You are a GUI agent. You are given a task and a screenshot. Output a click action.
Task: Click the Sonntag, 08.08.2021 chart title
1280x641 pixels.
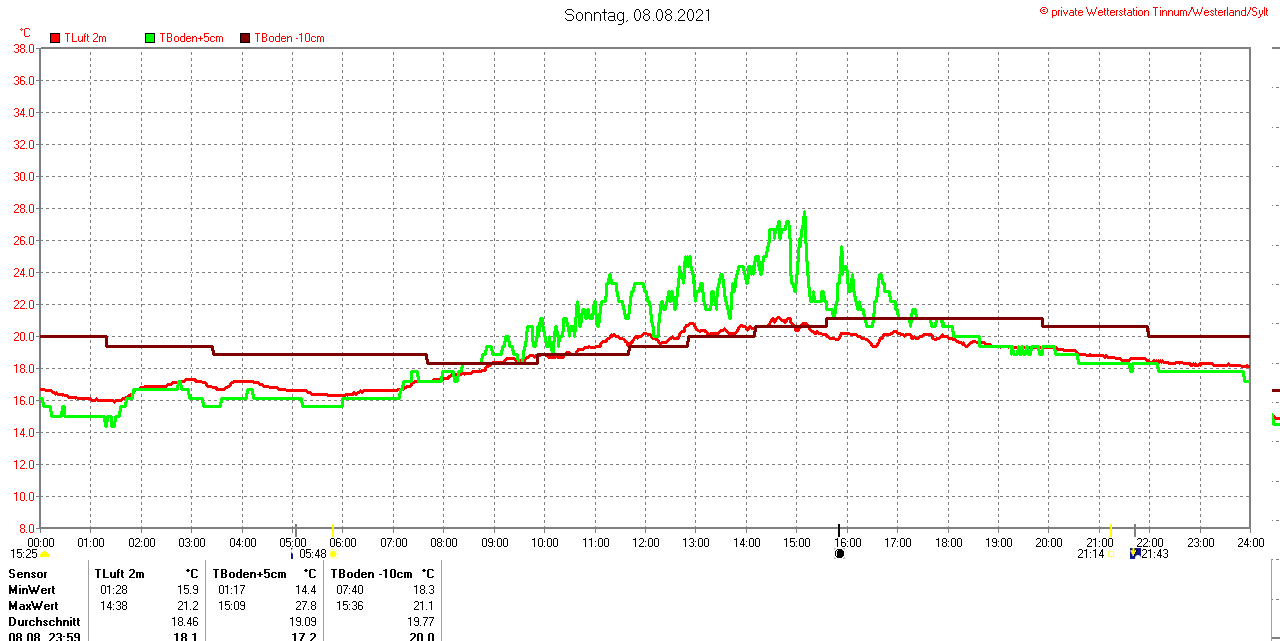click(x=638, y=15)
